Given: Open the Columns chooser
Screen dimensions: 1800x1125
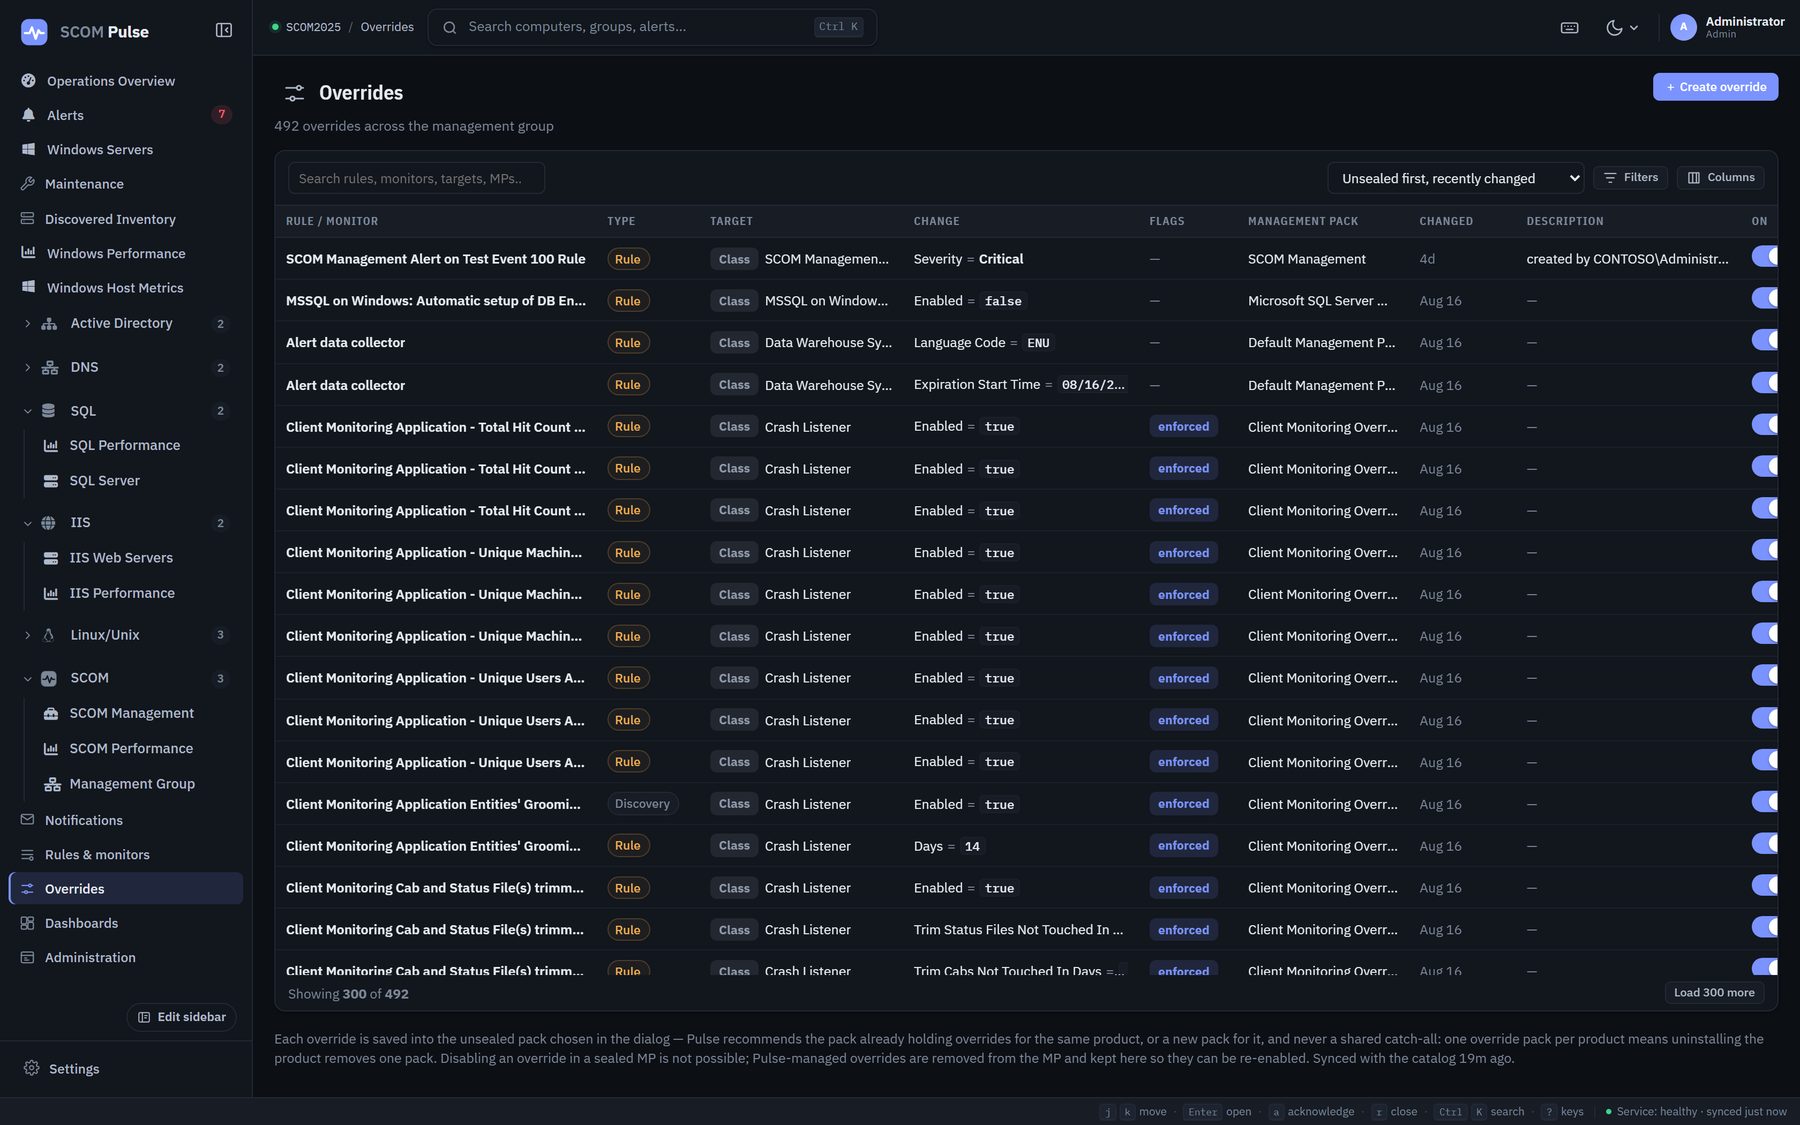Looking at the screenshot, I should (x=1721, y=178).
